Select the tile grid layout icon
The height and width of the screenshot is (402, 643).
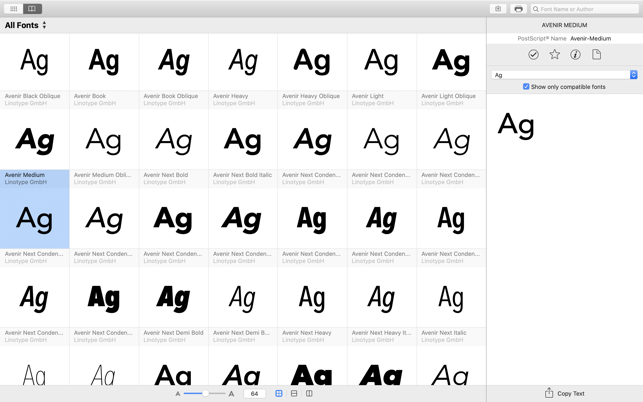coord(278,393)
